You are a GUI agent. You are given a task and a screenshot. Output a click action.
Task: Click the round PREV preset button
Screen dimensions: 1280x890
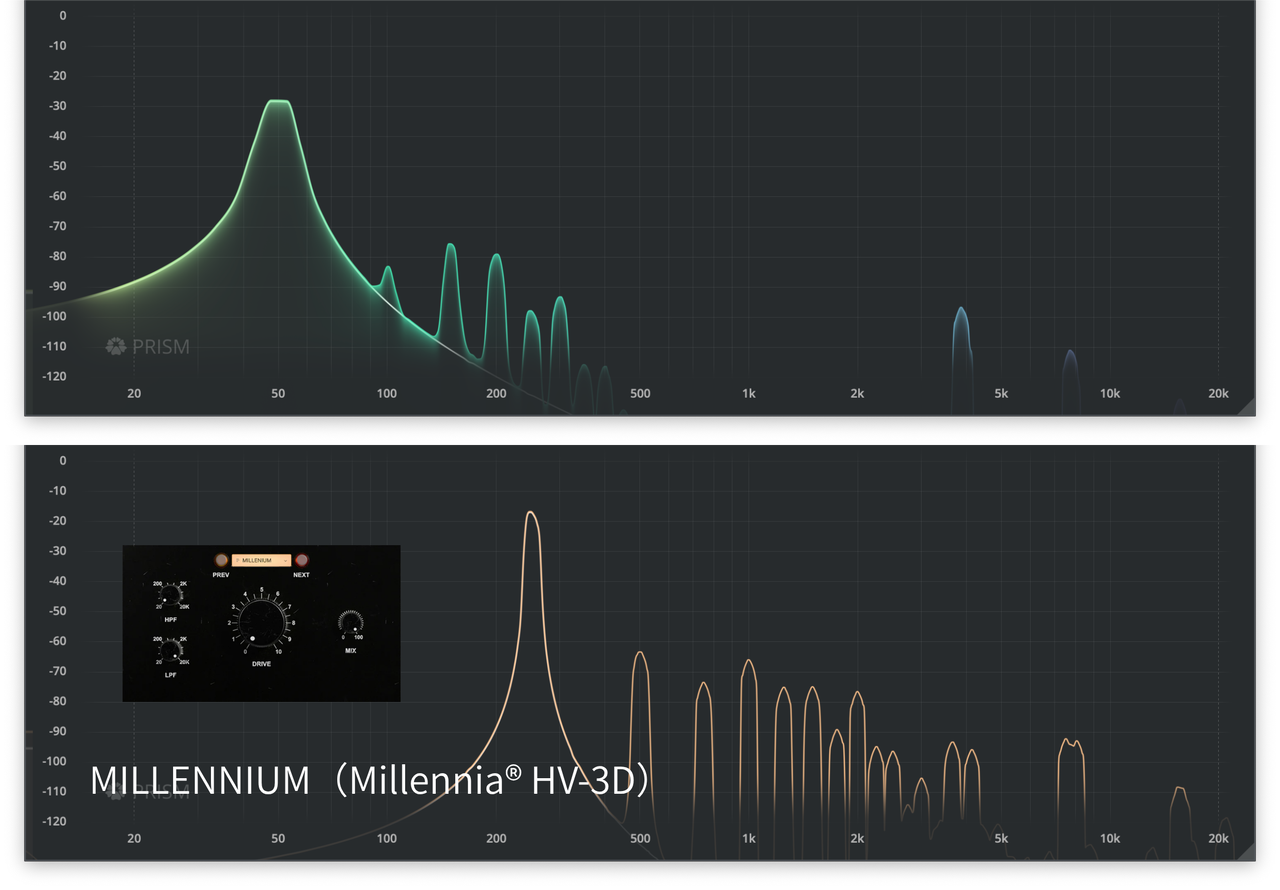(221, 561)
